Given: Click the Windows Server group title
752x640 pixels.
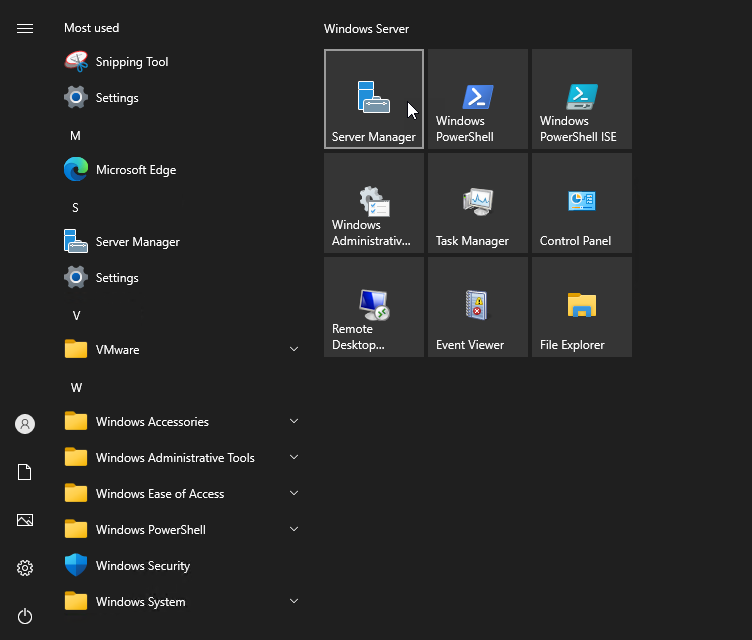Looking at the screenshot, I should (366, 29).
